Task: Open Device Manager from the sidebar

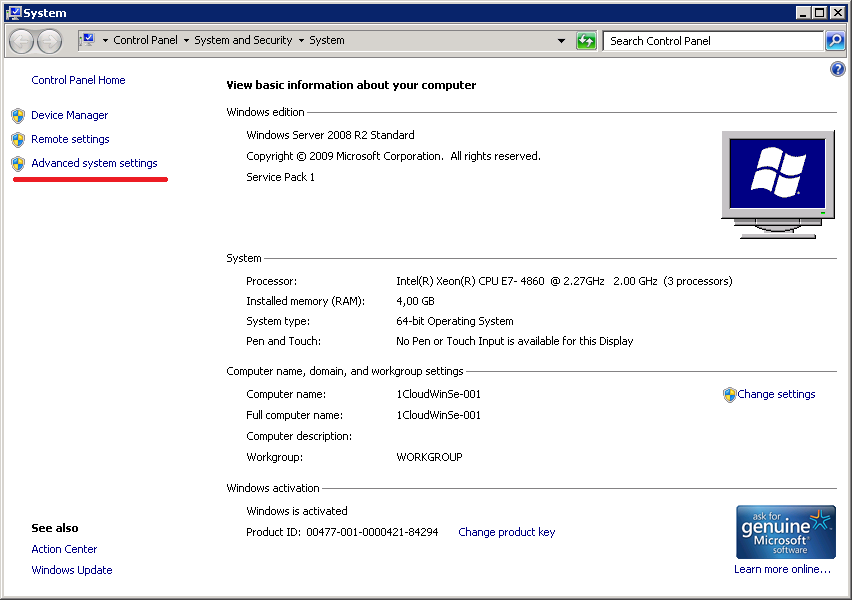Action: (68, 115)
